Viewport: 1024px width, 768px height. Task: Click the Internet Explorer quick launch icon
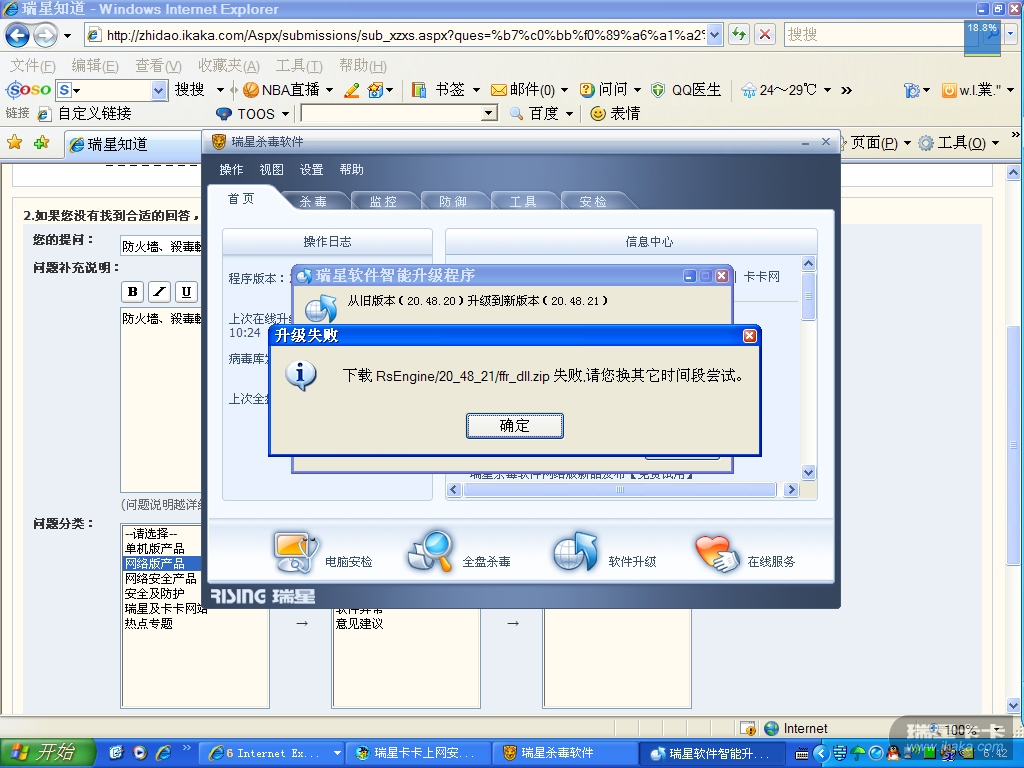(163, 753)
